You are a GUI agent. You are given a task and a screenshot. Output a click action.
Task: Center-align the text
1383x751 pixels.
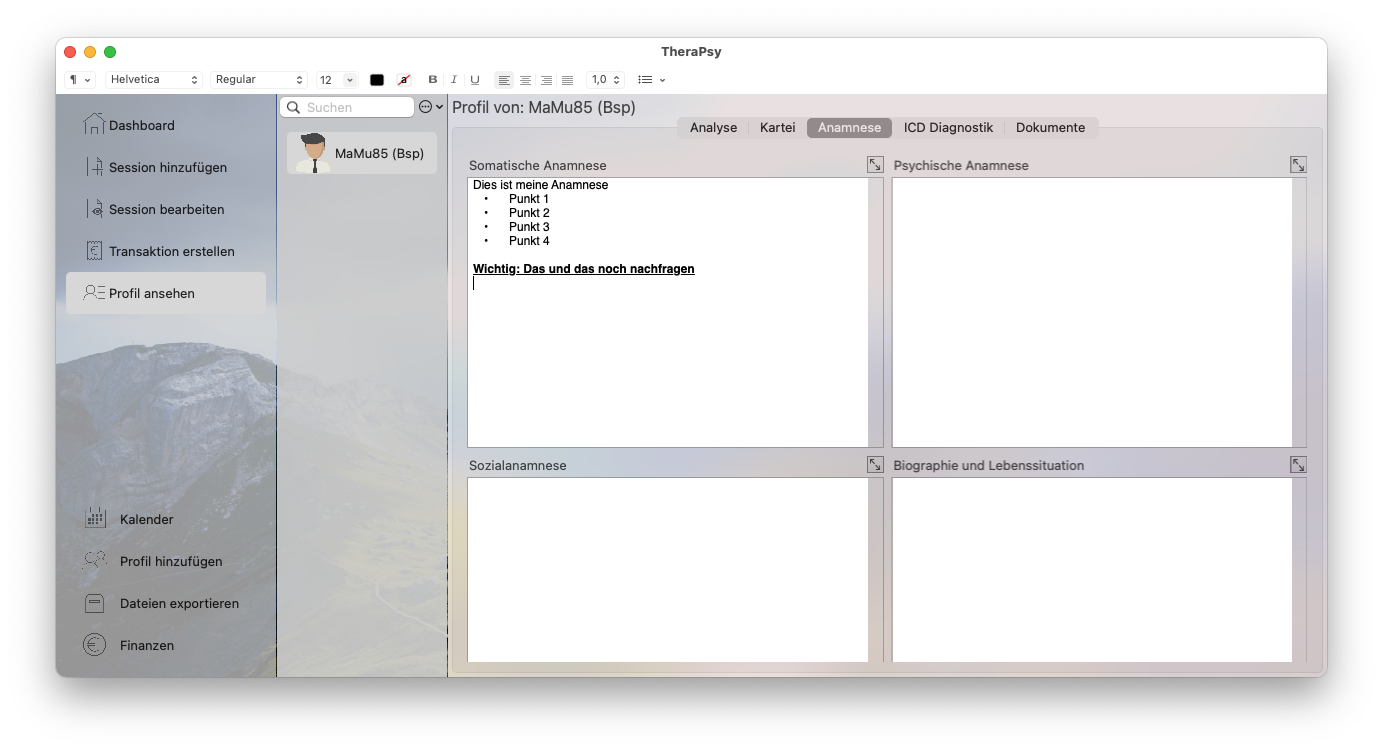[525, 80]
